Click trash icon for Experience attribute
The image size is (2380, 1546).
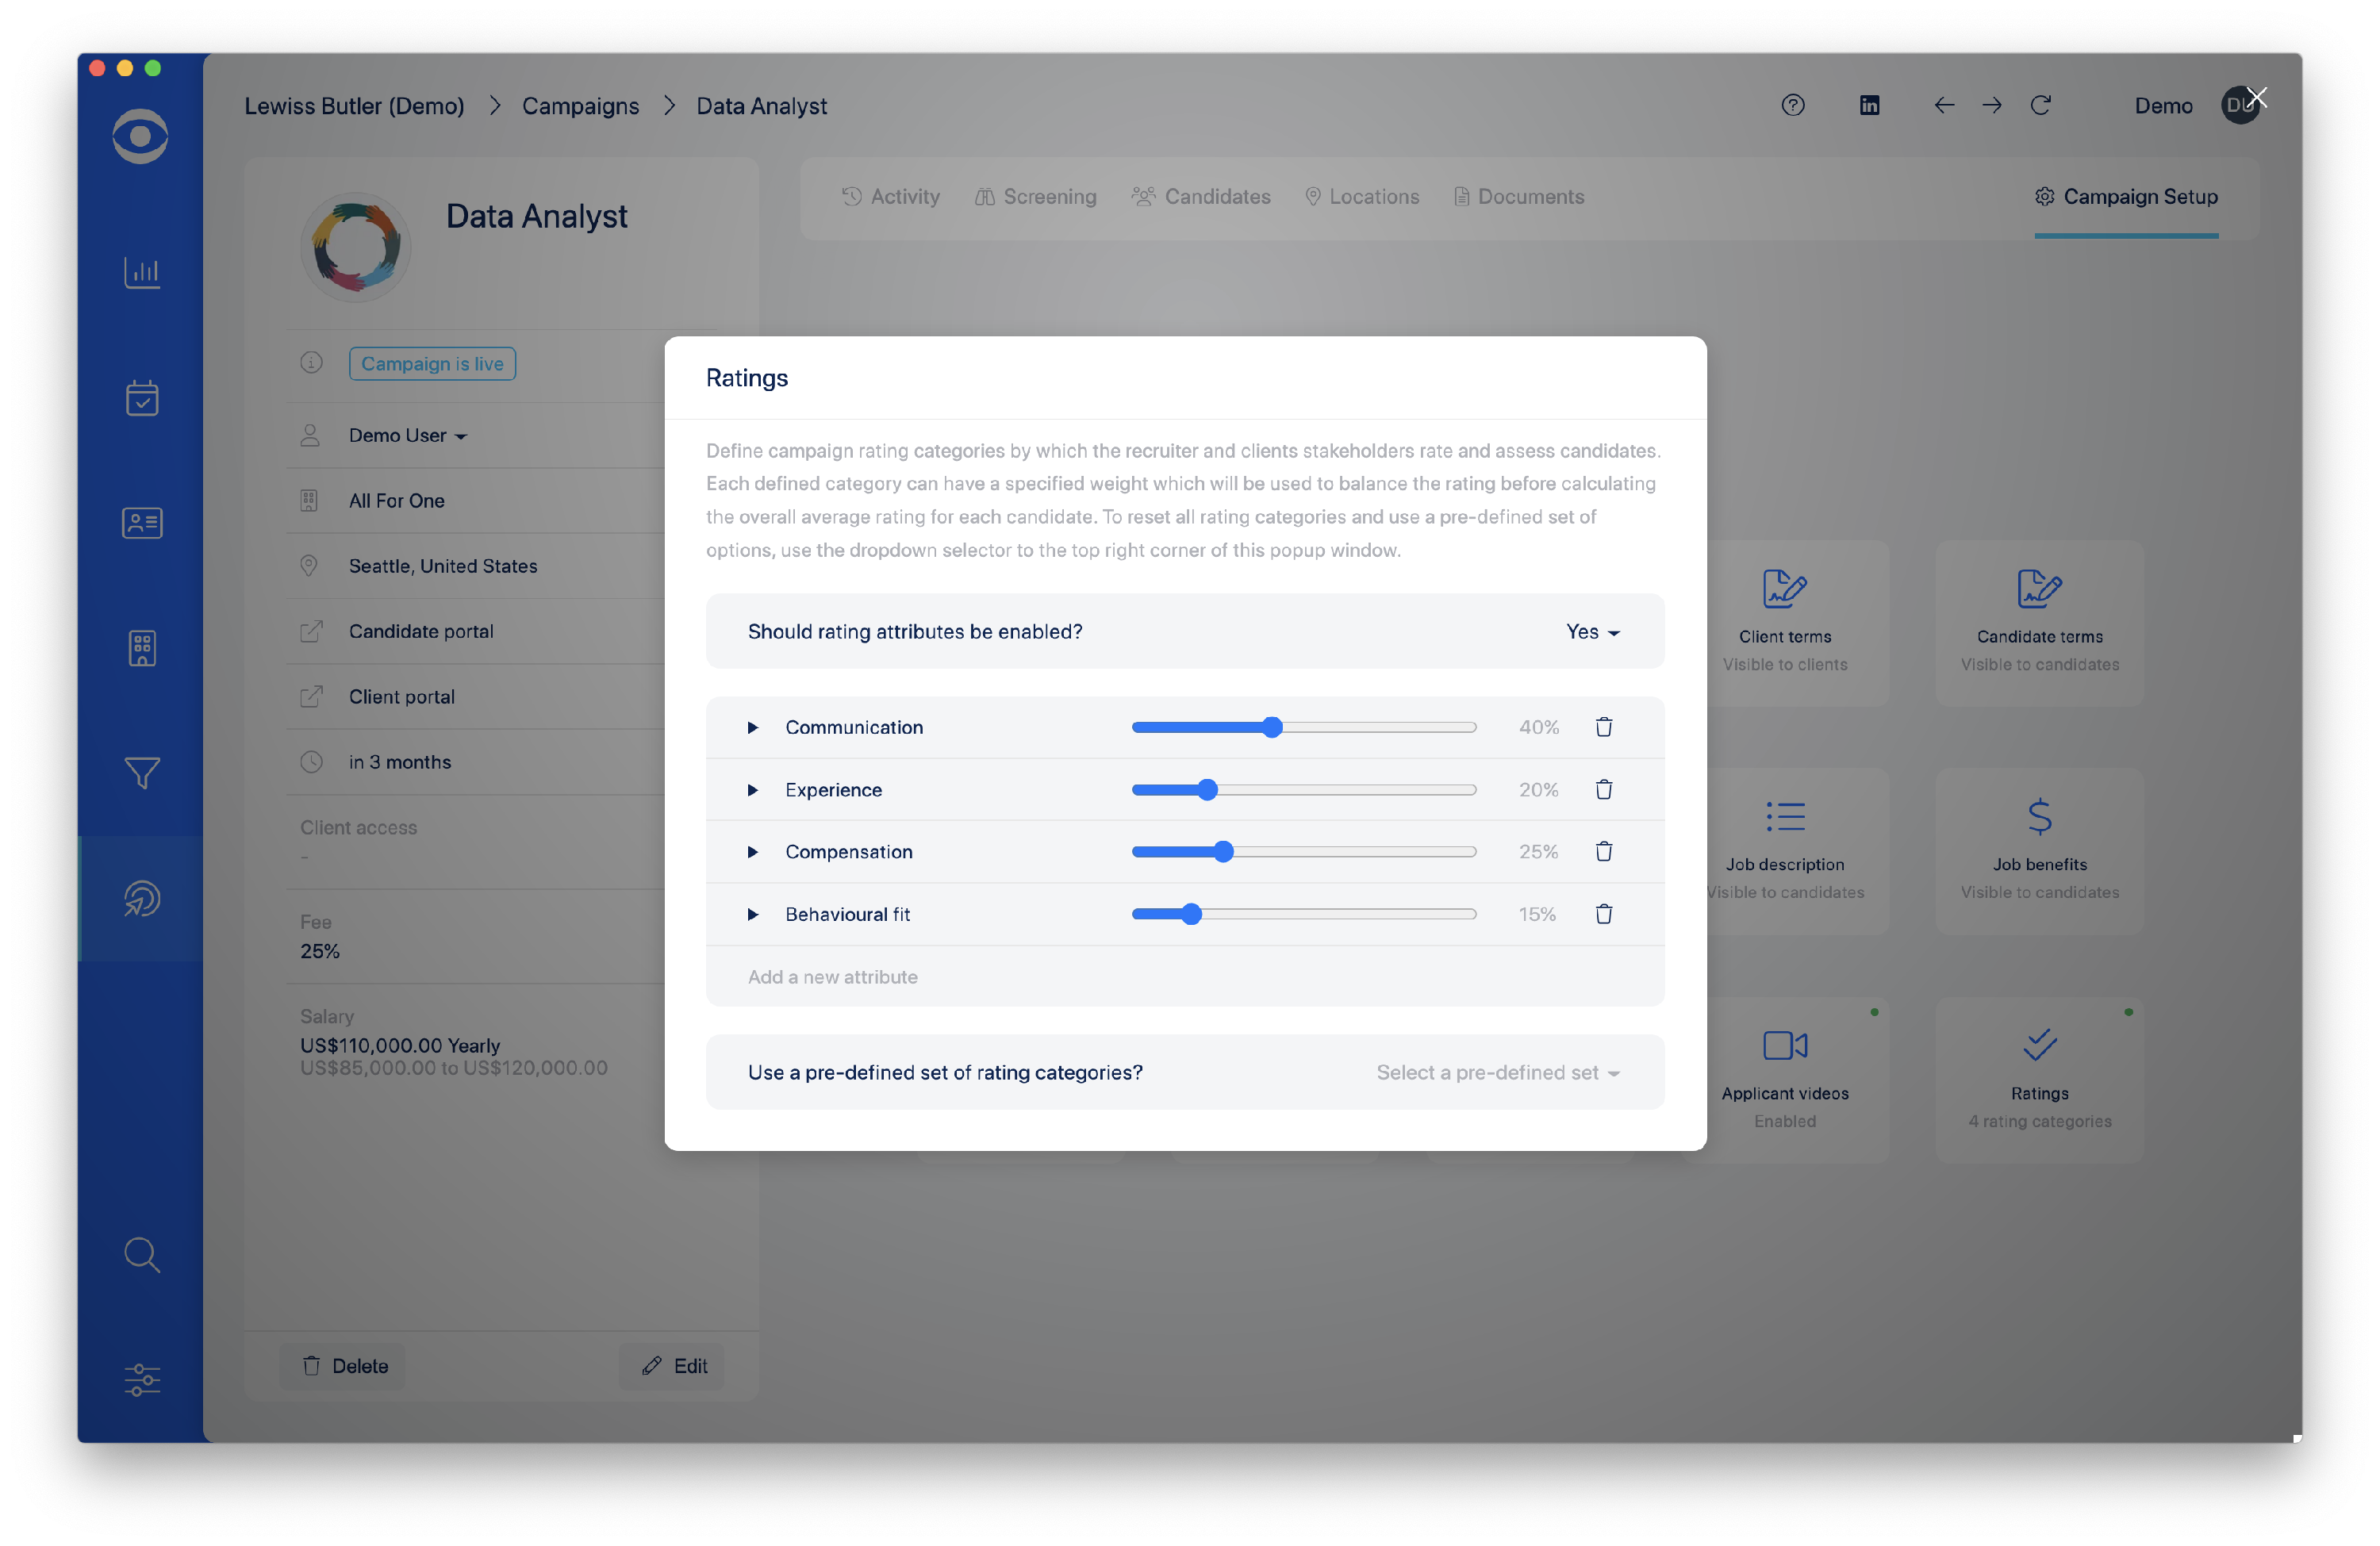(x=1603, y=789)
